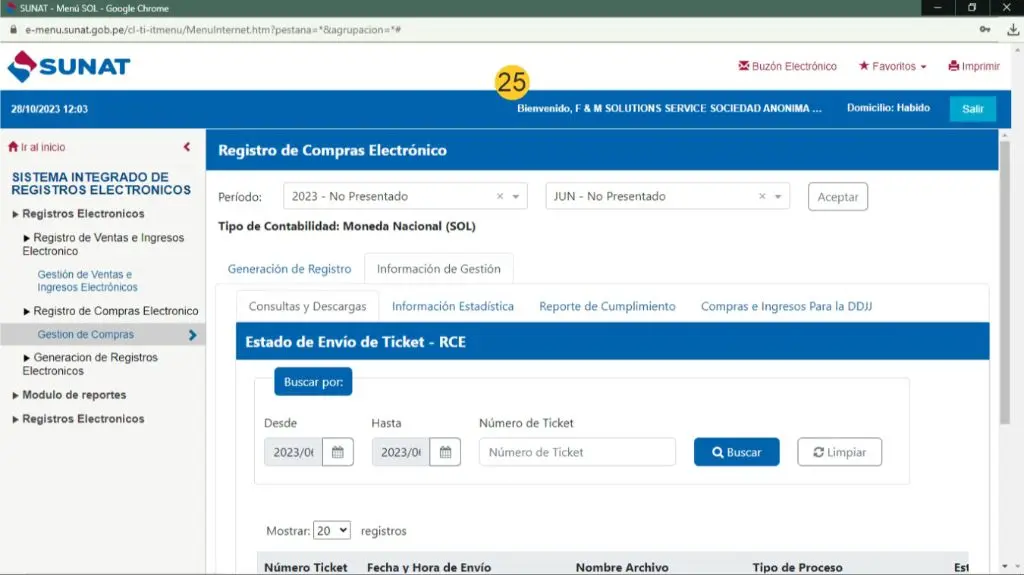Clear the 2023 year selection with x

[500, 197]
